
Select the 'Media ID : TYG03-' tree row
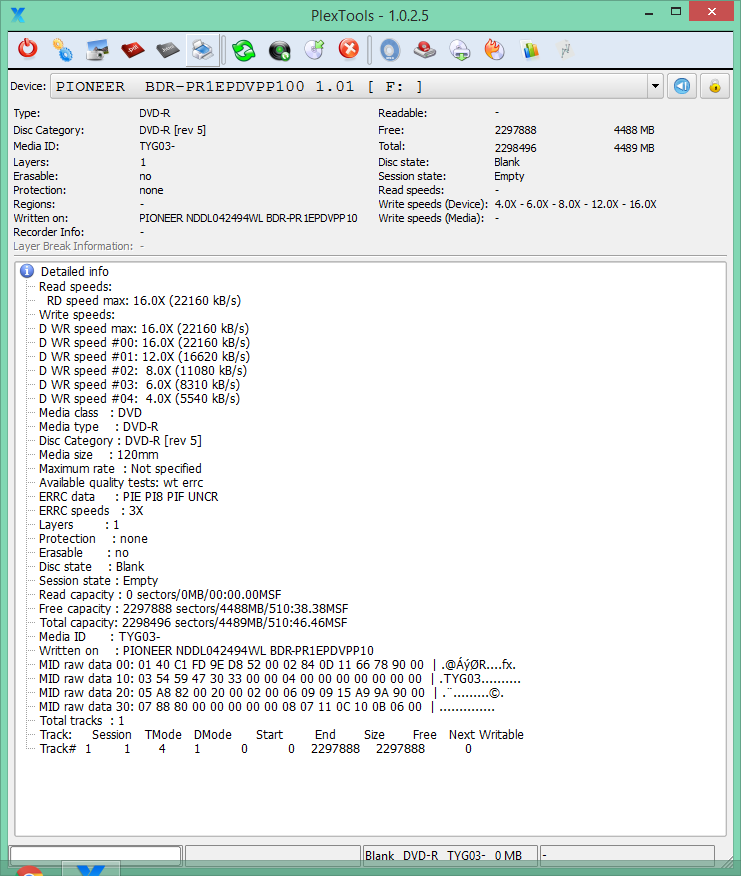tap(99, 636)
